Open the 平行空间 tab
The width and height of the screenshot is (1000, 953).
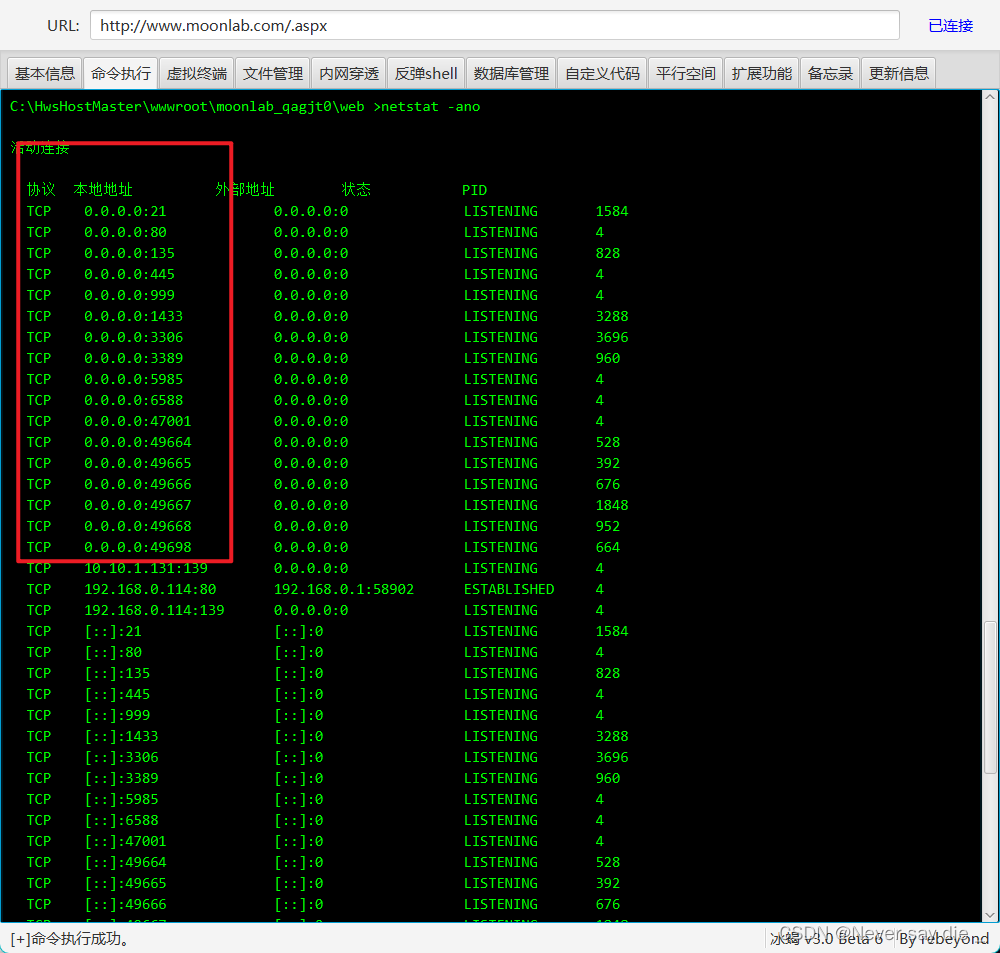686,73
